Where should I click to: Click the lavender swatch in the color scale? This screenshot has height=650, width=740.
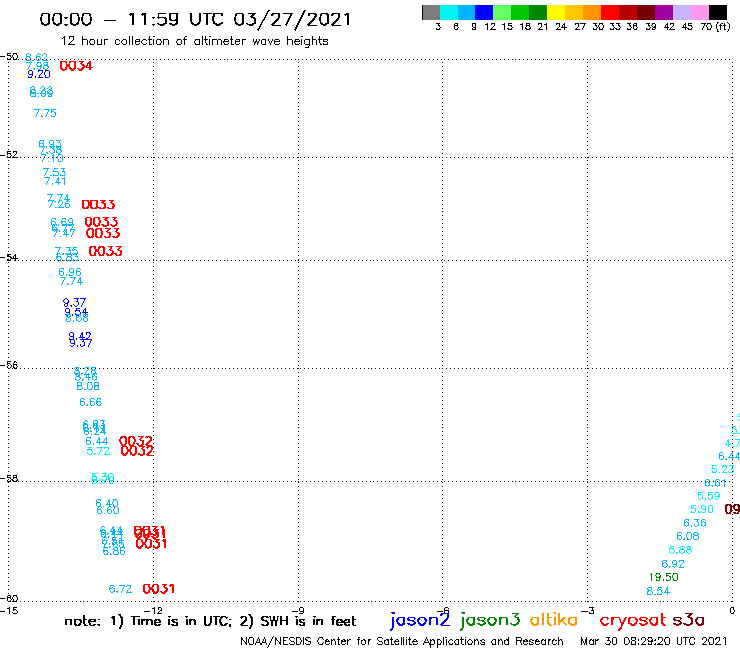coord(682,12)
